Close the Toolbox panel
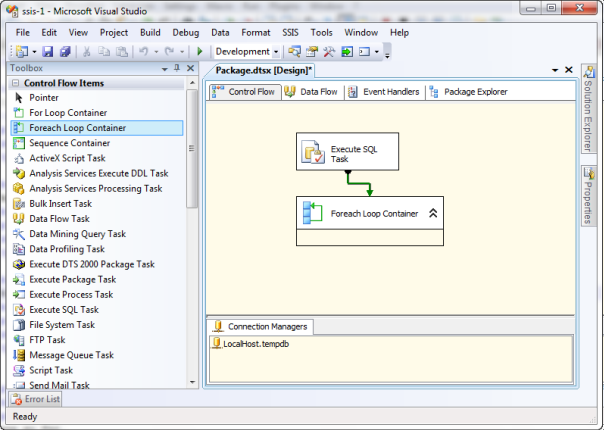This screenshot has width=604, height=430. click(190, 68)
